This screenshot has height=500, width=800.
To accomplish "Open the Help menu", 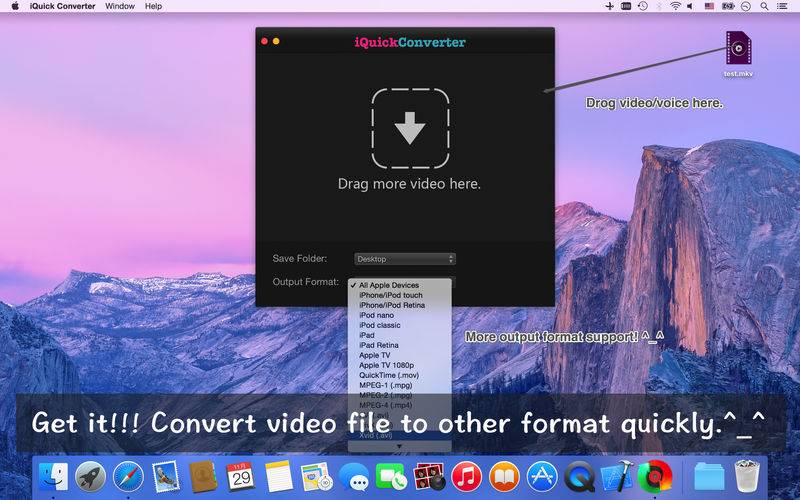I will (153, 6).
